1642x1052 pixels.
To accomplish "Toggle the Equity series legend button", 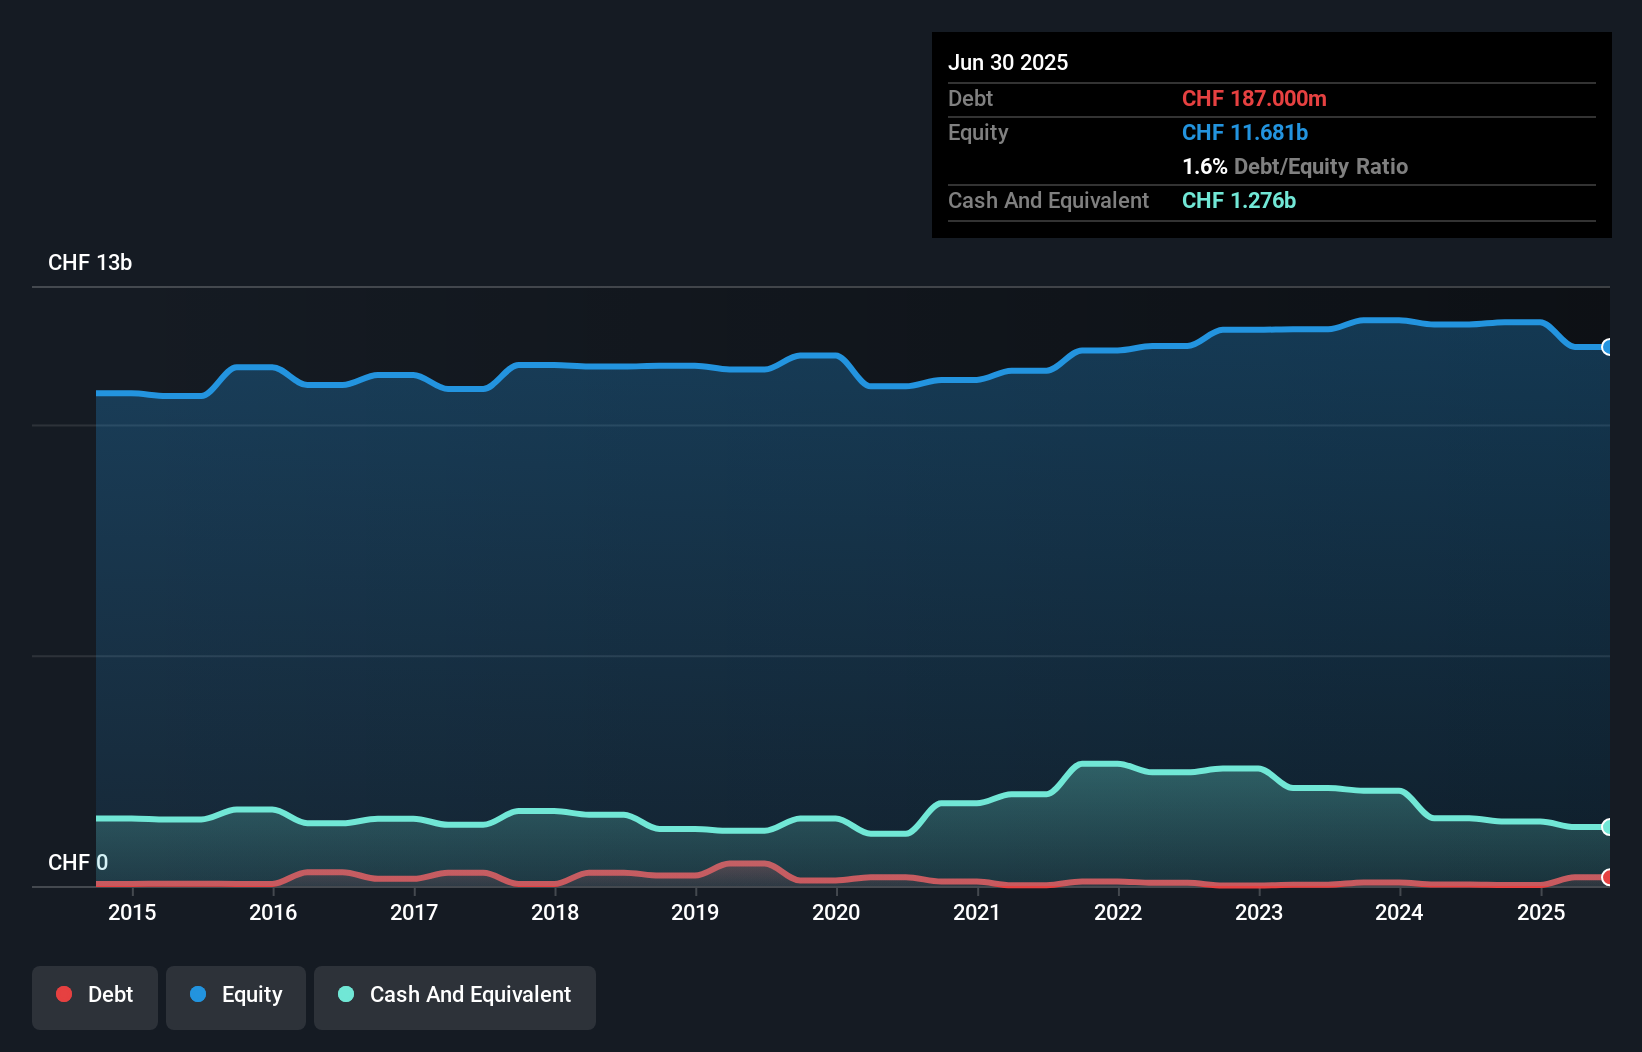I will coord(236,995).
